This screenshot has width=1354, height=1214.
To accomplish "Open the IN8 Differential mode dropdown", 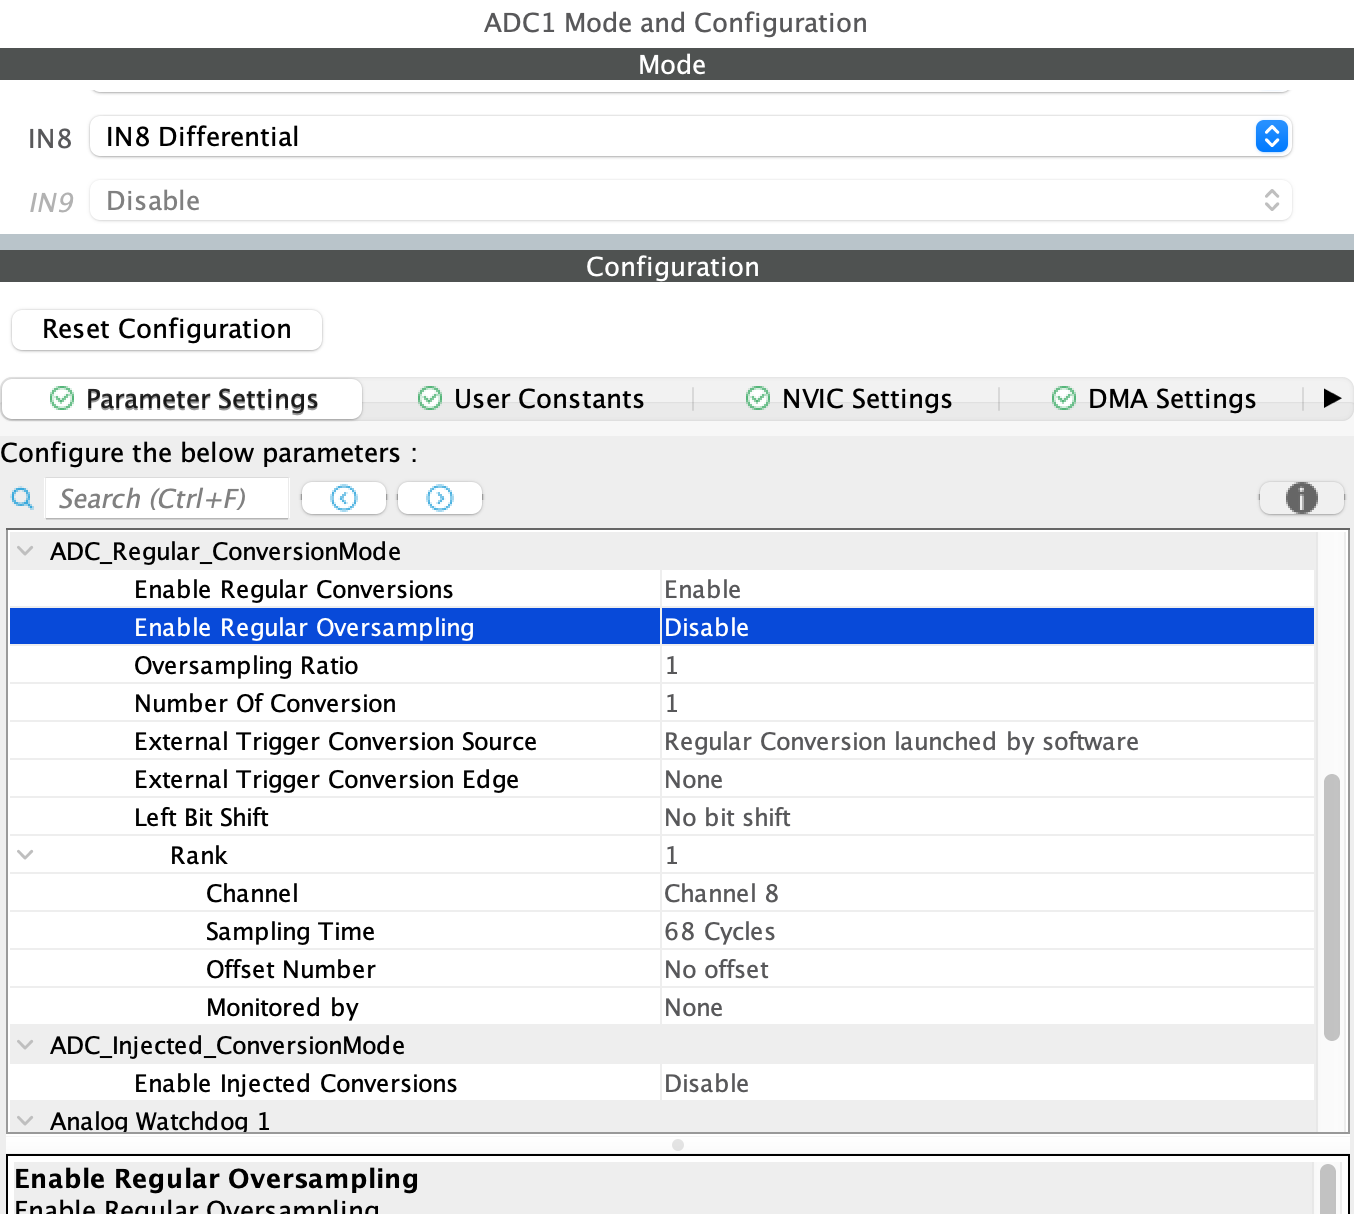I will [x=1270, y=136].
